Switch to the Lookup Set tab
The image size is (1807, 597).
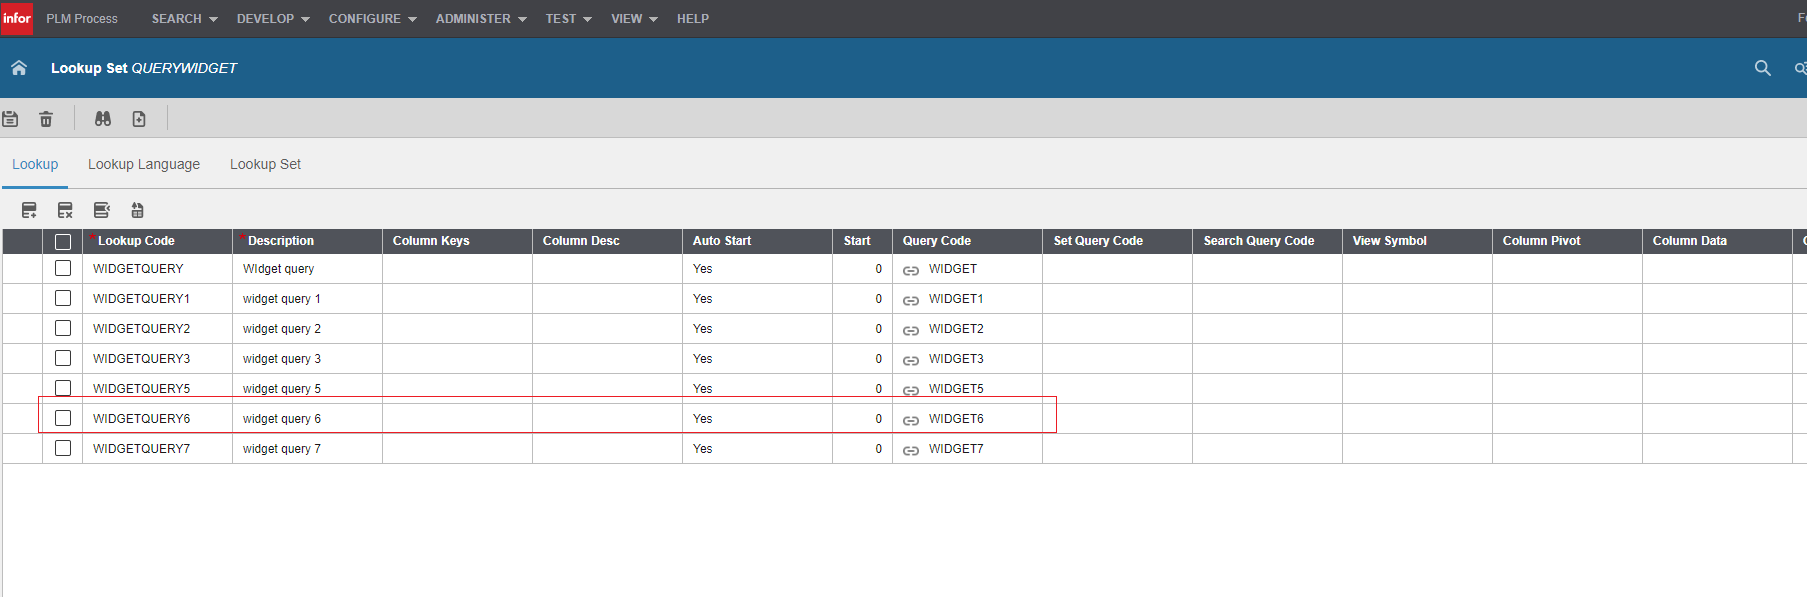click(265, 164)
